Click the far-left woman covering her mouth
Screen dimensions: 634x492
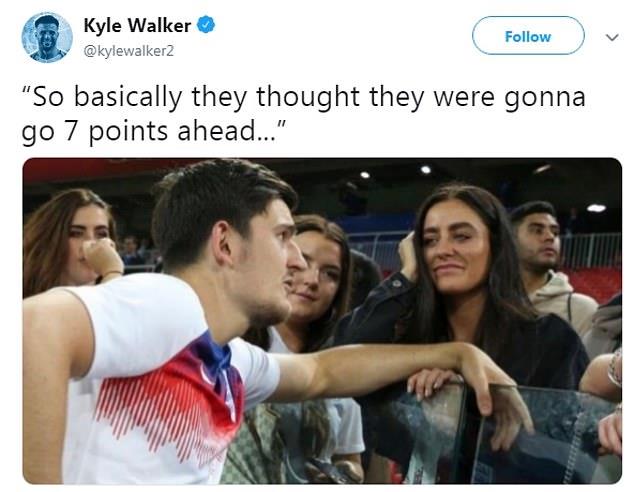(74, 239)
